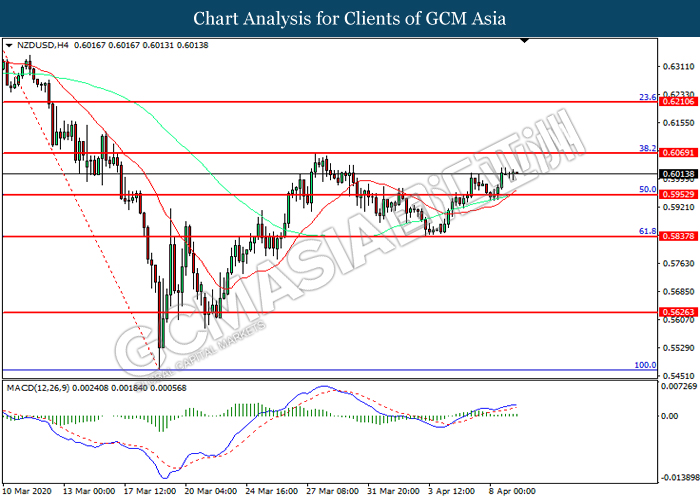Click the Chart Analysis for Clients header
The height and width of the screenshot is (500, 700).
click(350, 19)
